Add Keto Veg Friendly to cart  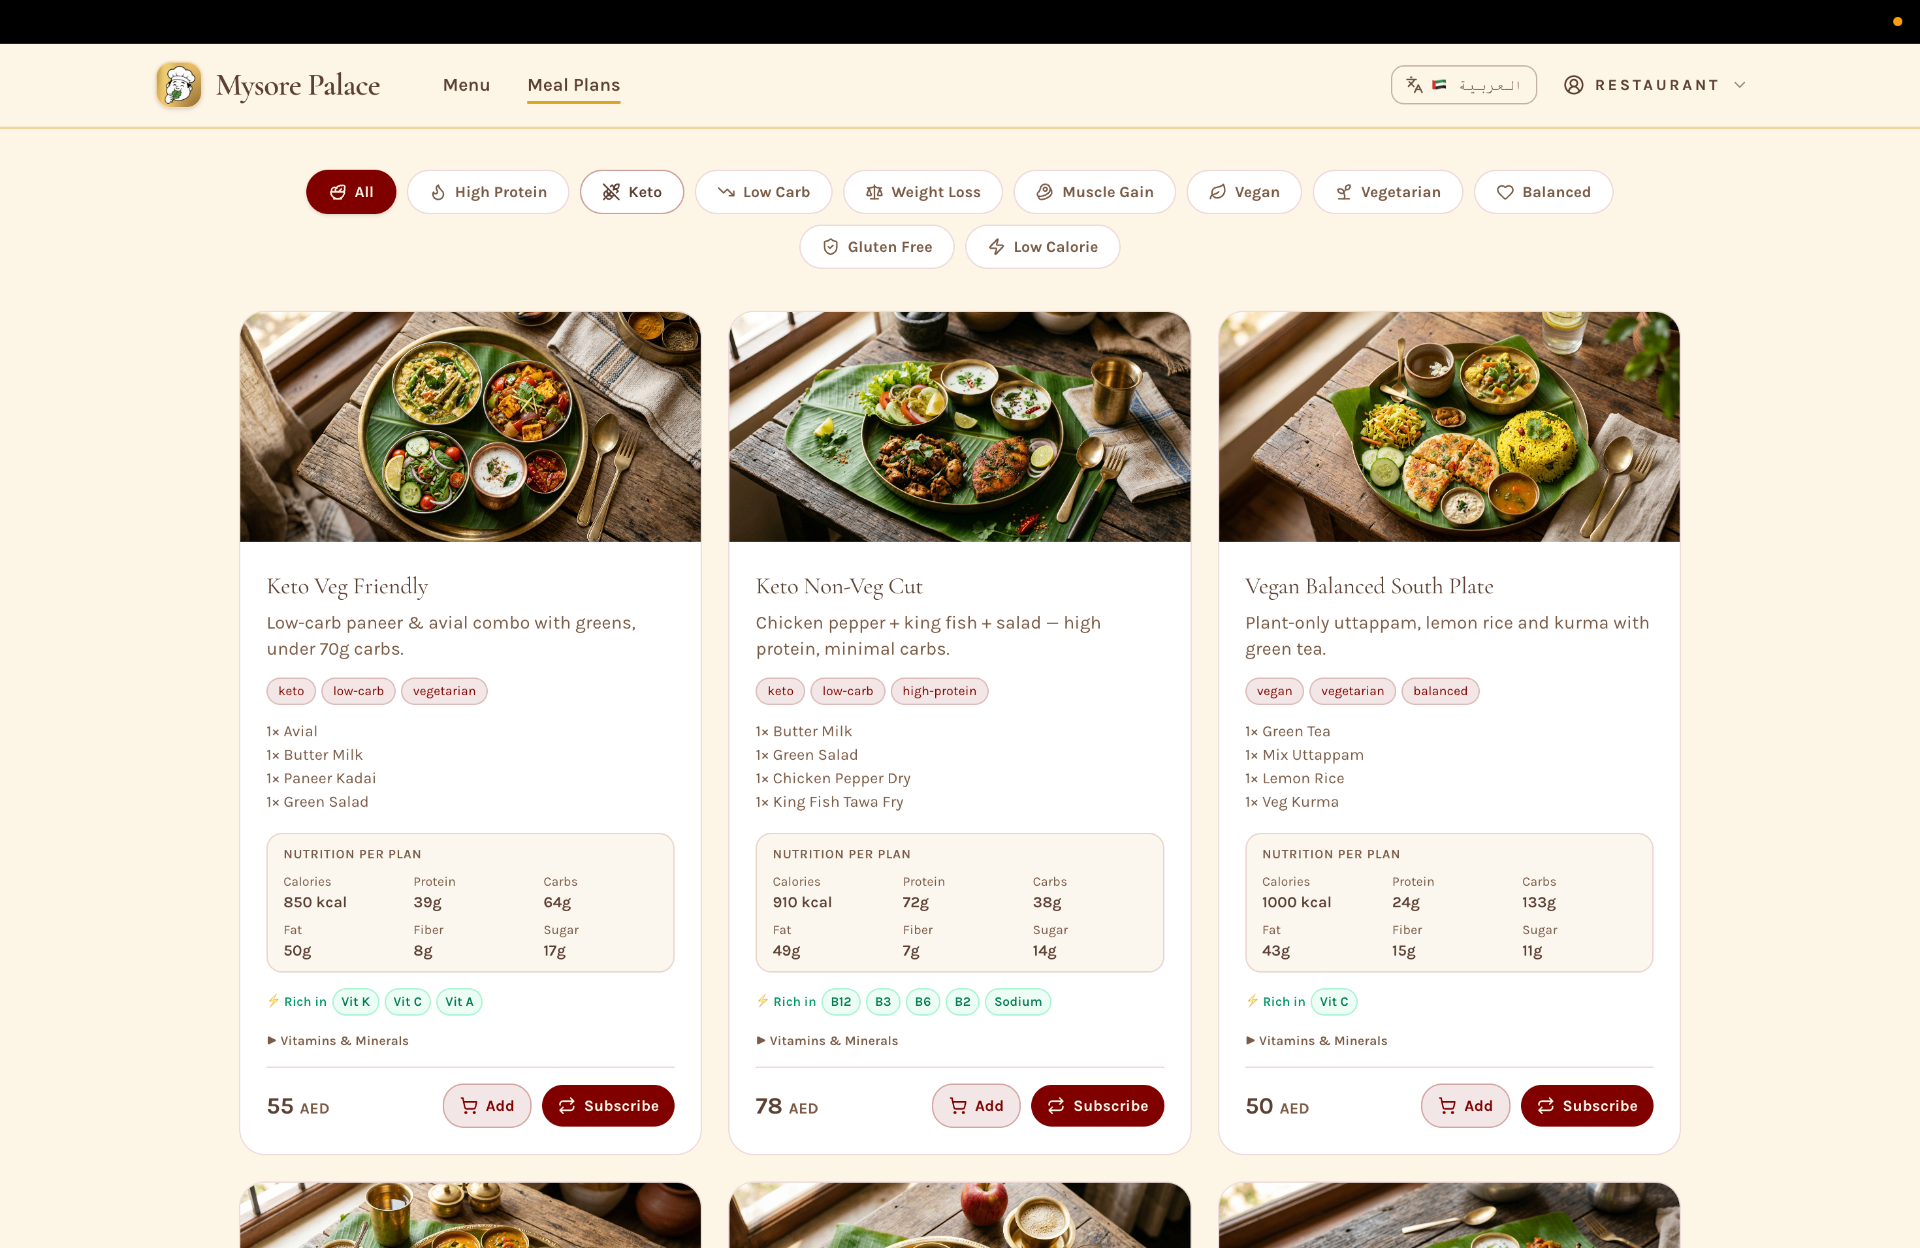[487, 1106]
